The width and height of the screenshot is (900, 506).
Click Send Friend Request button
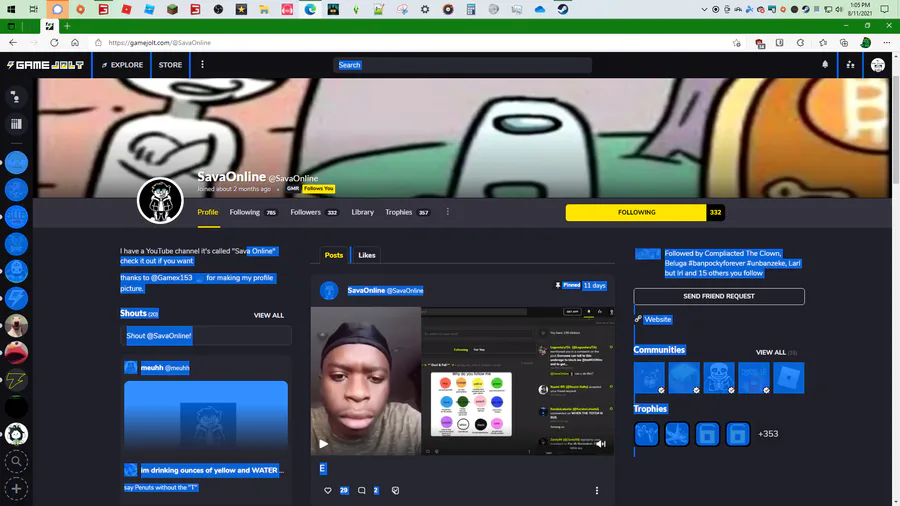click(719, 296)
